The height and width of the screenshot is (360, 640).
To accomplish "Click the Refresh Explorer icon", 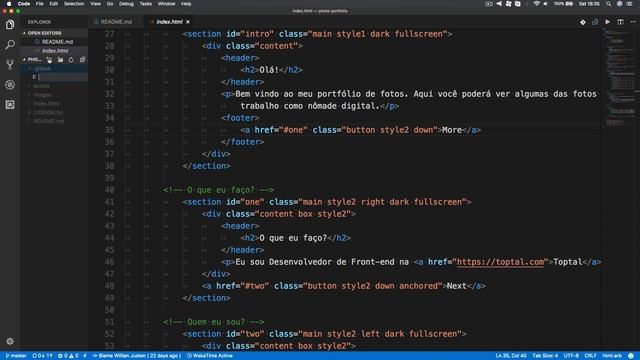I will coord(71,60).
